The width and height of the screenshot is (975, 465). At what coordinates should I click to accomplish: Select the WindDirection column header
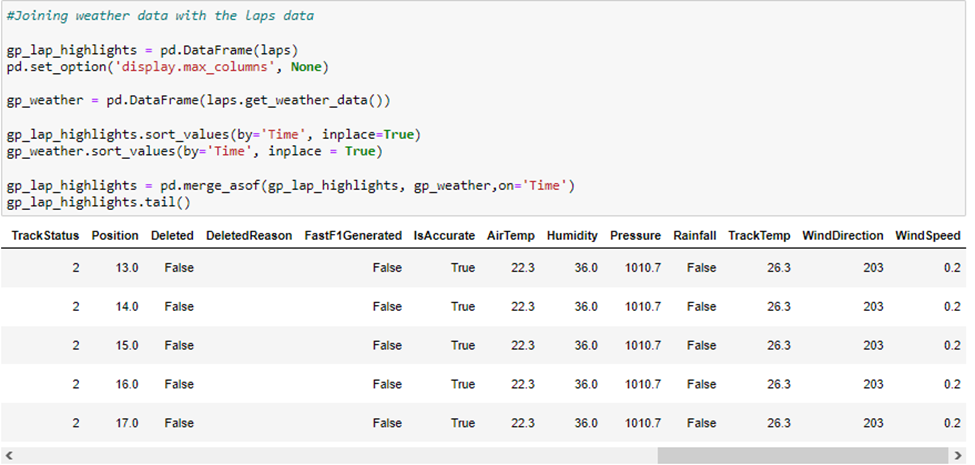coord(843,236)
